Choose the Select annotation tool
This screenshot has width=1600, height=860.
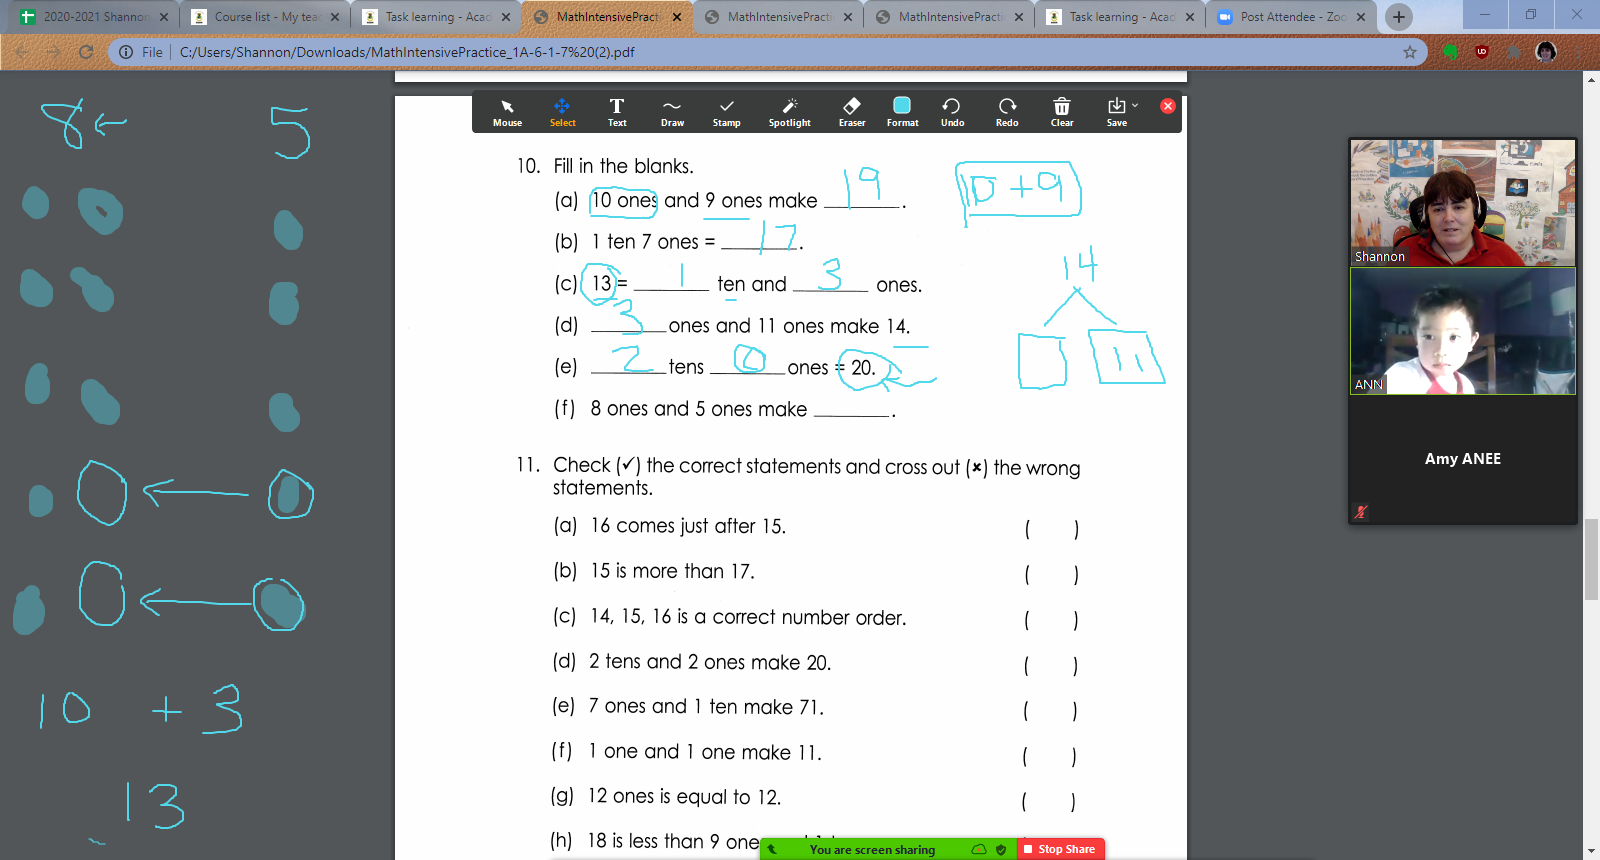[x=562, y=113]
